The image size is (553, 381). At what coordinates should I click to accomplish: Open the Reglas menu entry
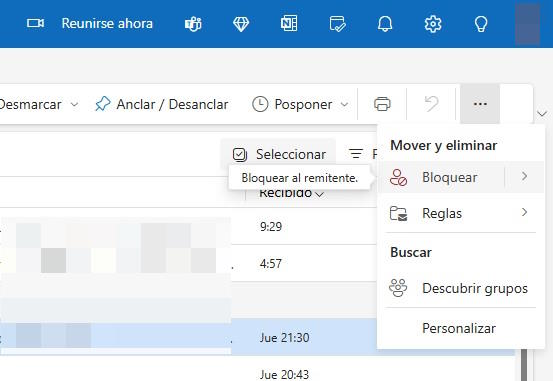pos(461,213)
